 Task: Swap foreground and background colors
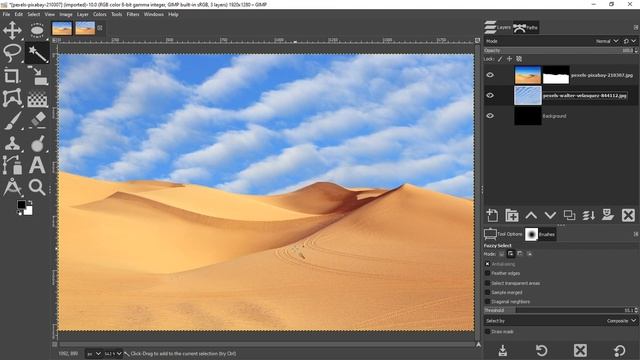tap(30, 203)
